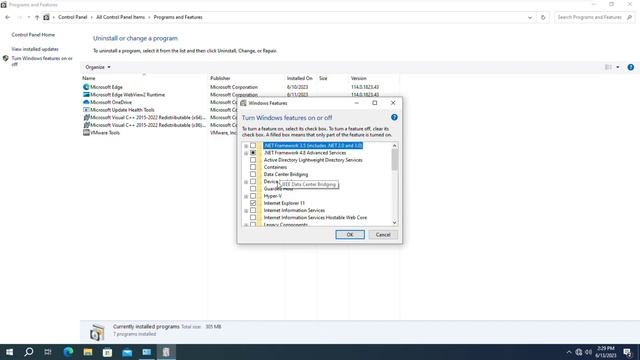Click All Control Panel Items breadcrumb
Image resolution: width=640 pixels, height=360 pixels.
tap(120, 17)
